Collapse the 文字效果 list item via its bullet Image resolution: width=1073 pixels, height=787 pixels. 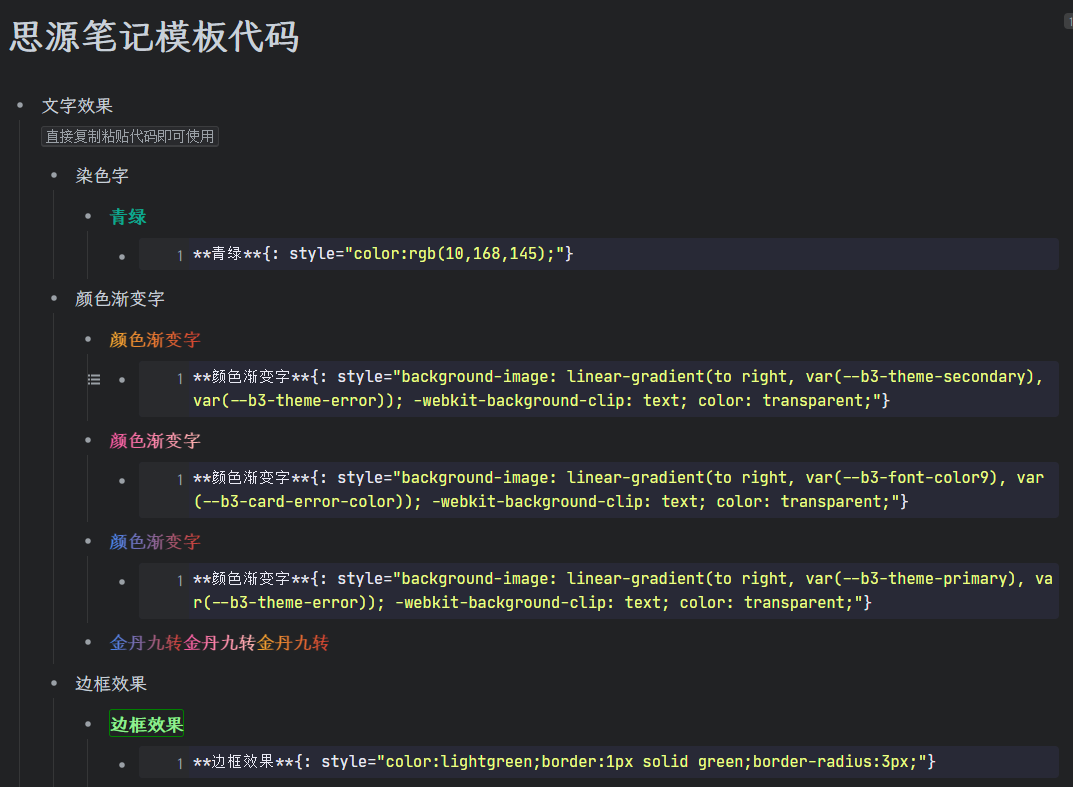[20, 106]
